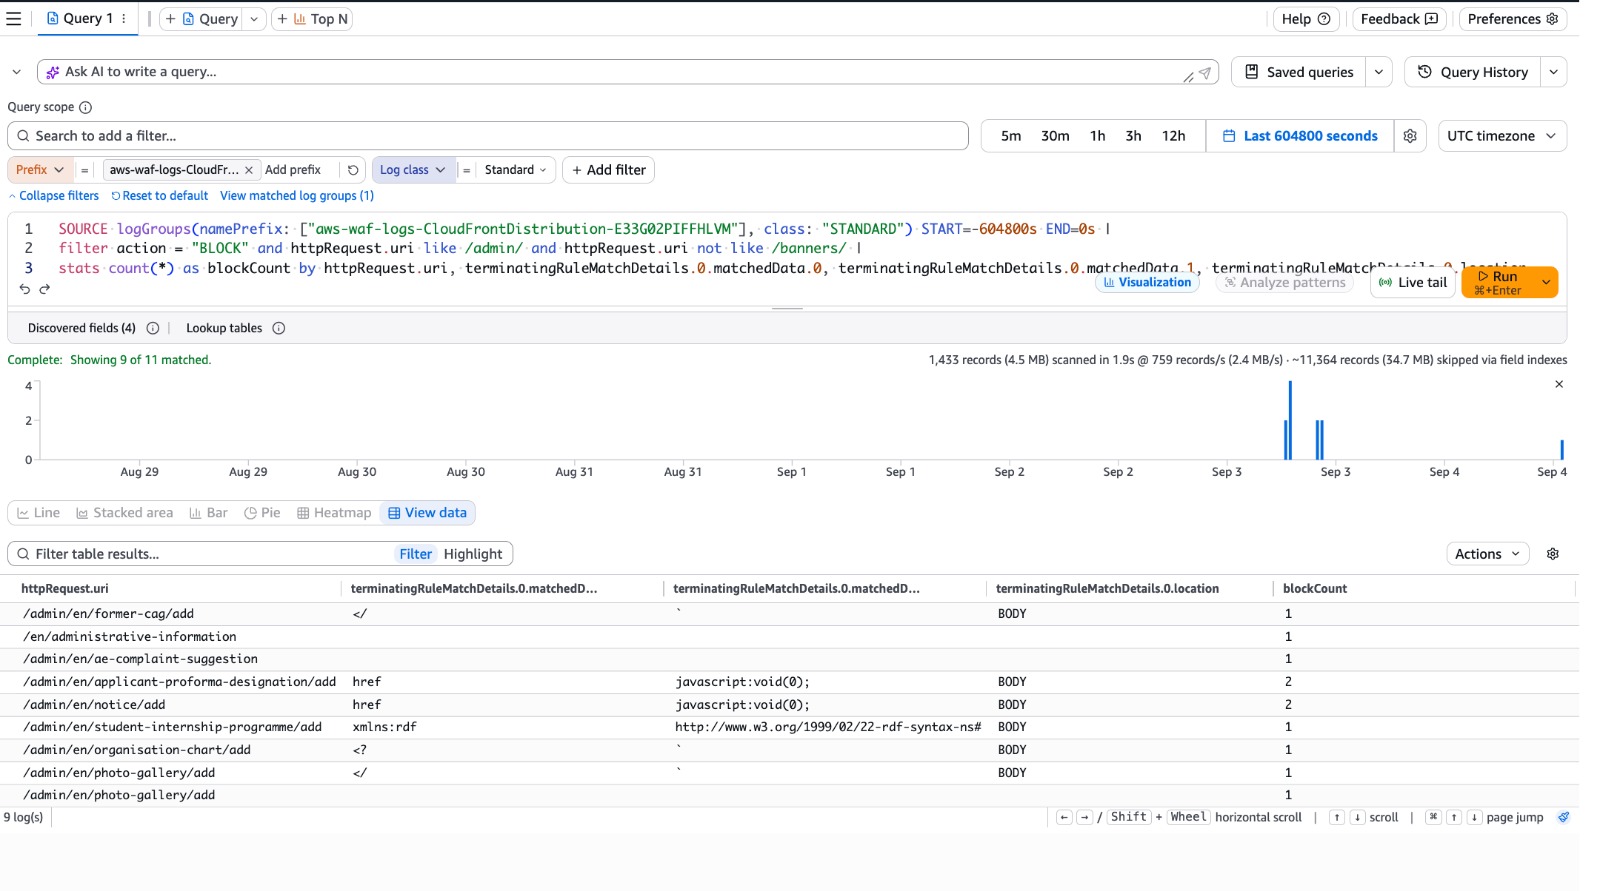
Task: Select the Pie chart view
Action: tap(262, 513)
